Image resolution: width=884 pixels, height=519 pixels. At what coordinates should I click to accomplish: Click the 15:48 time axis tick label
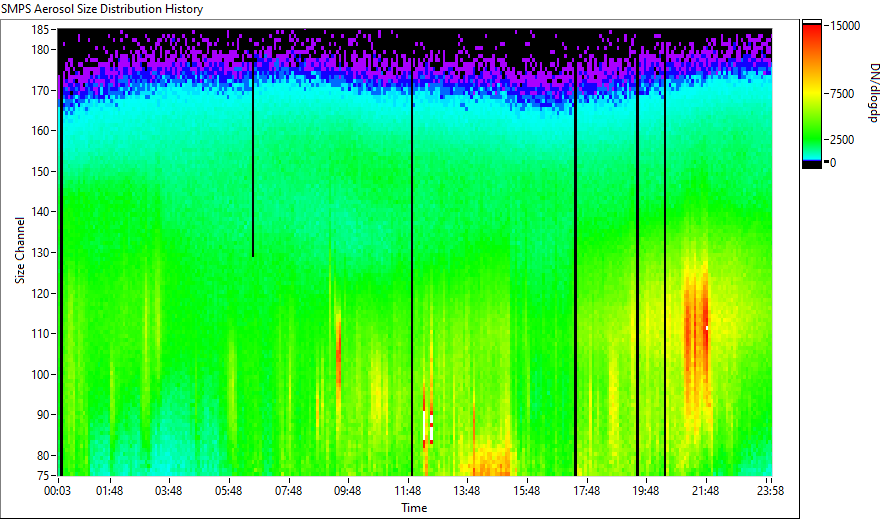click(527, 491)
